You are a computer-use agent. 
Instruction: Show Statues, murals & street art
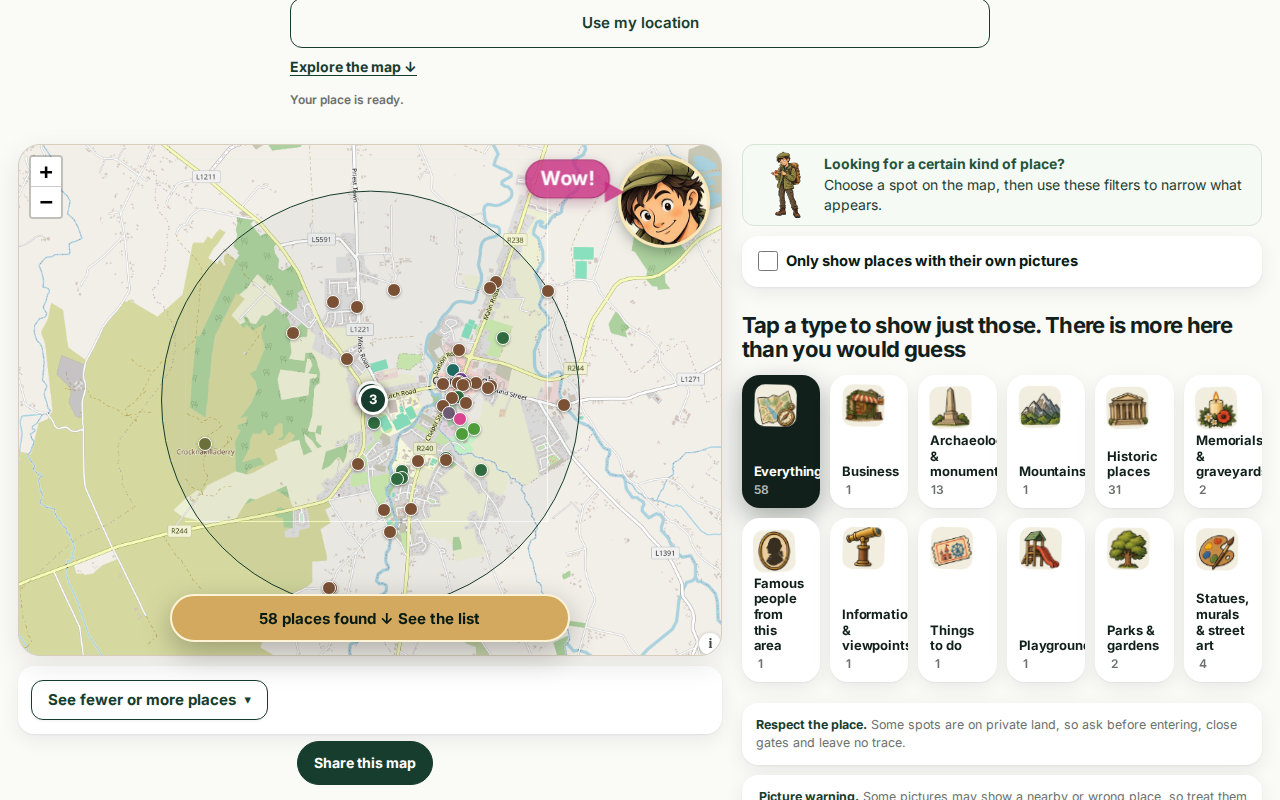click(1223, 600)
